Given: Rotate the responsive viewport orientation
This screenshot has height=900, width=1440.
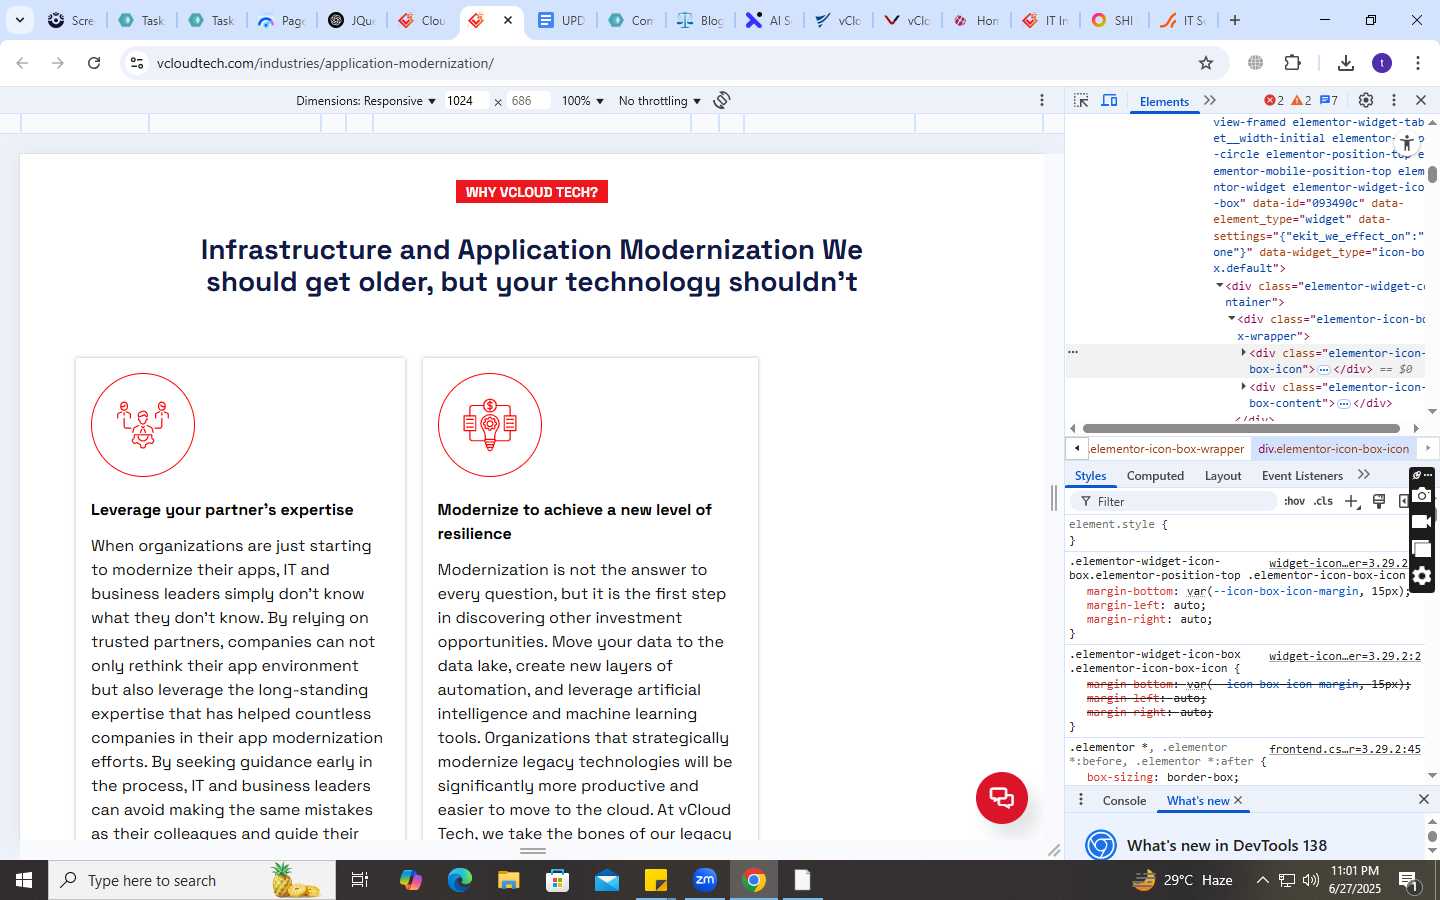Looking at the screenshot, I should [722, 100].
